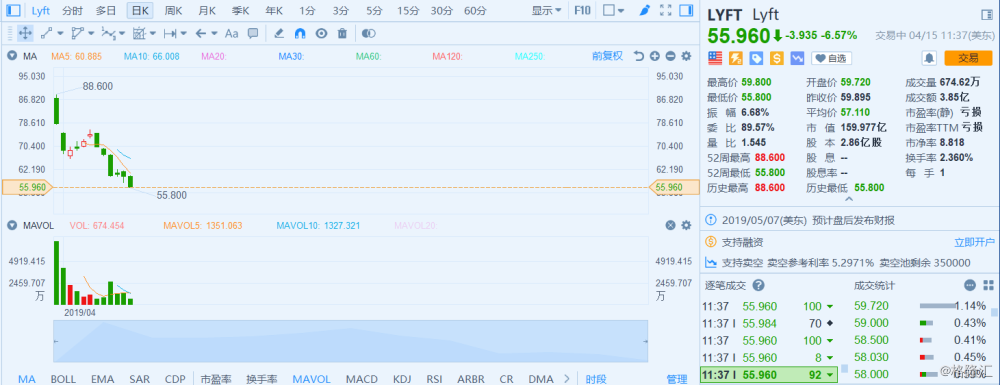Open wave tool options arrow
Screen dimensions: 1000x385
[122, 33]
